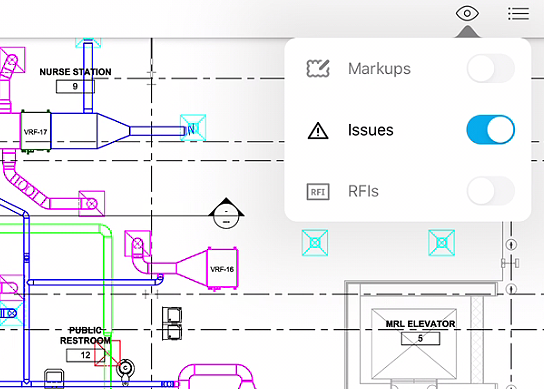Click the cyan diffuser beside the blue duct
This screenshot has width=544, height=389.
193,128
